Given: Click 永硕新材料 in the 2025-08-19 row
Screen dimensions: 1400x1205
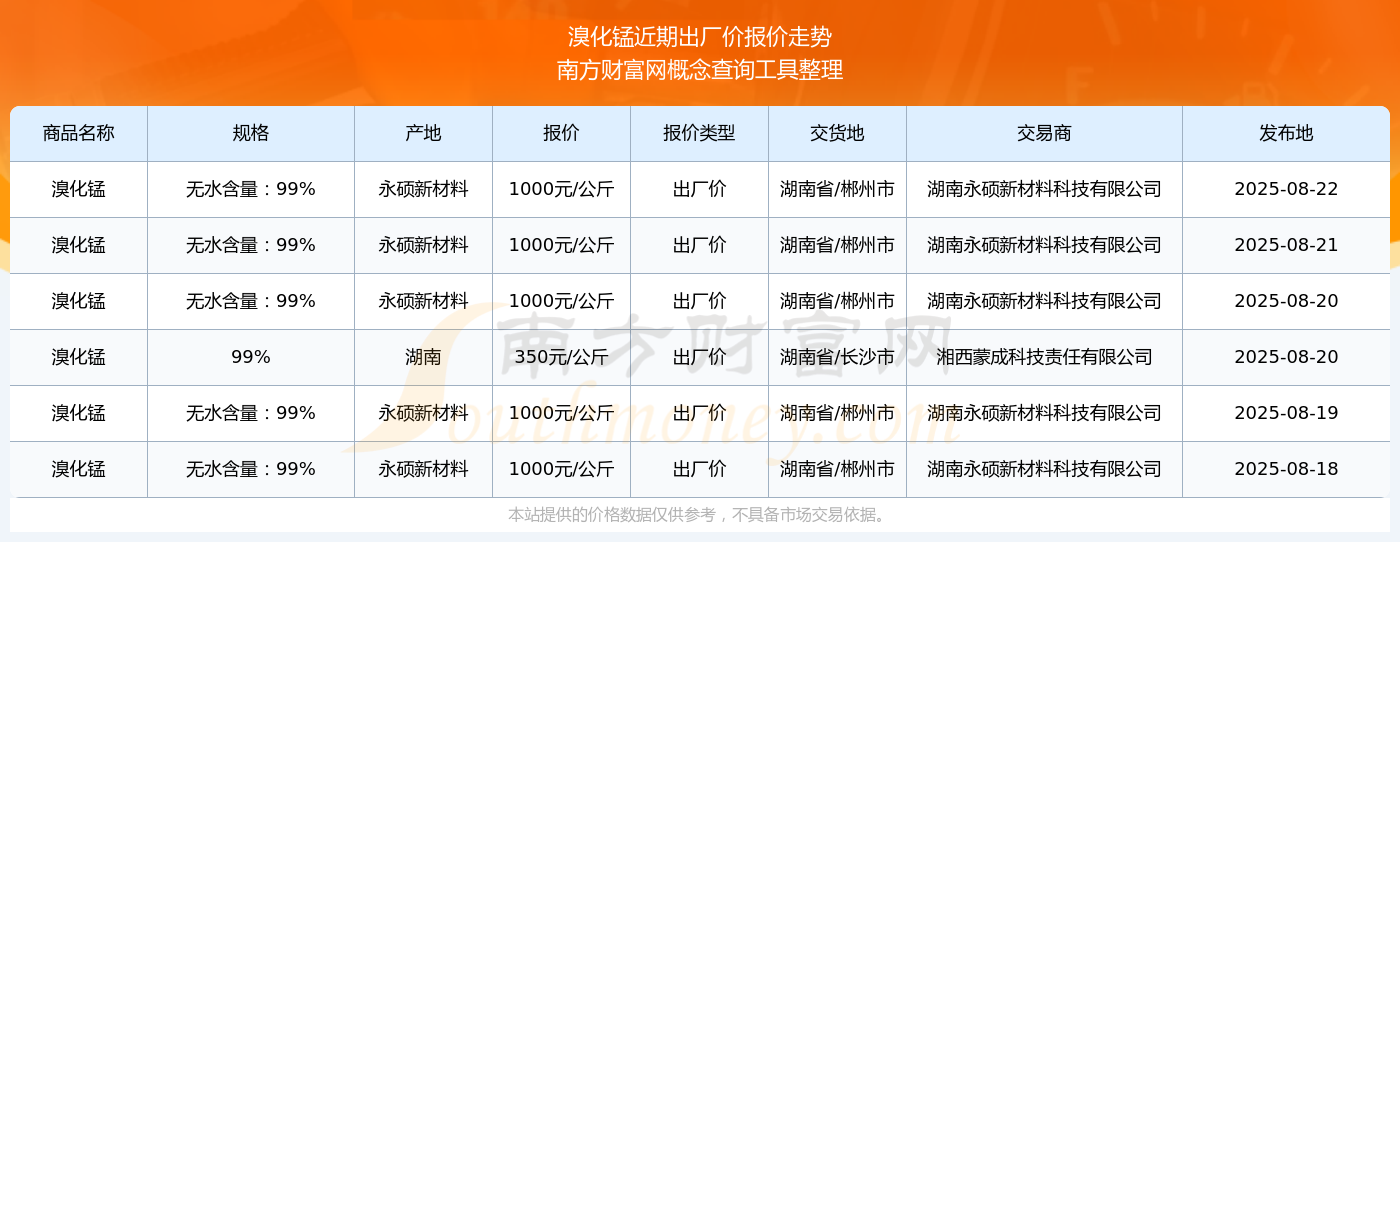Looking at the screenshot, I should coord(424,414).
